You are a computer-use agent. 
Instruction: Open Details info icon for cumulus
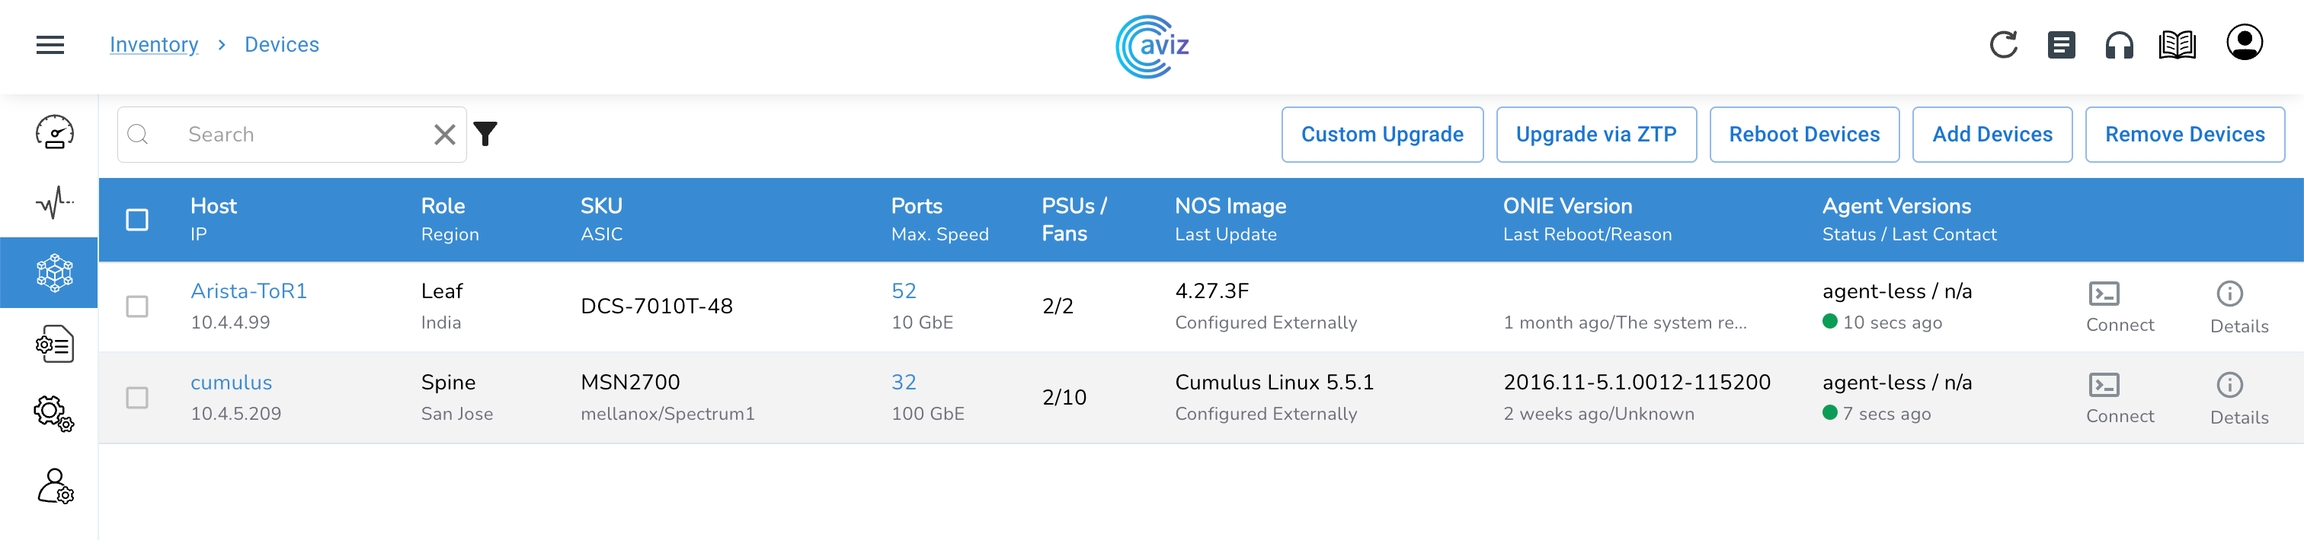pos(2229,385)
